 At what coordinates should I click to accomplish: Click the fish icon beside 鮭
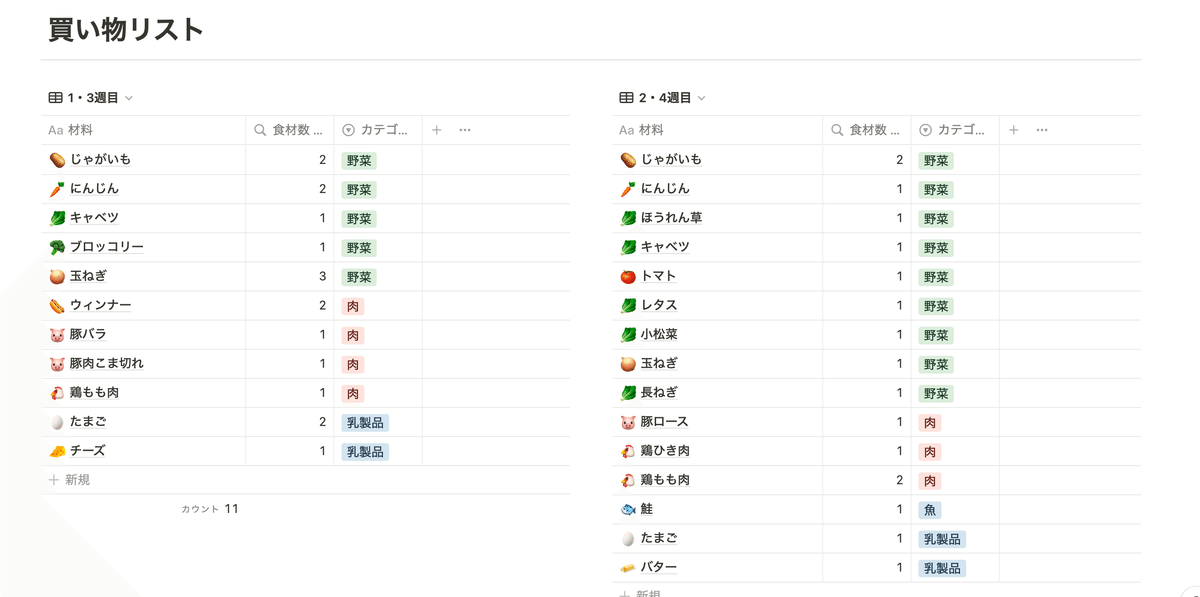[628, 509]
